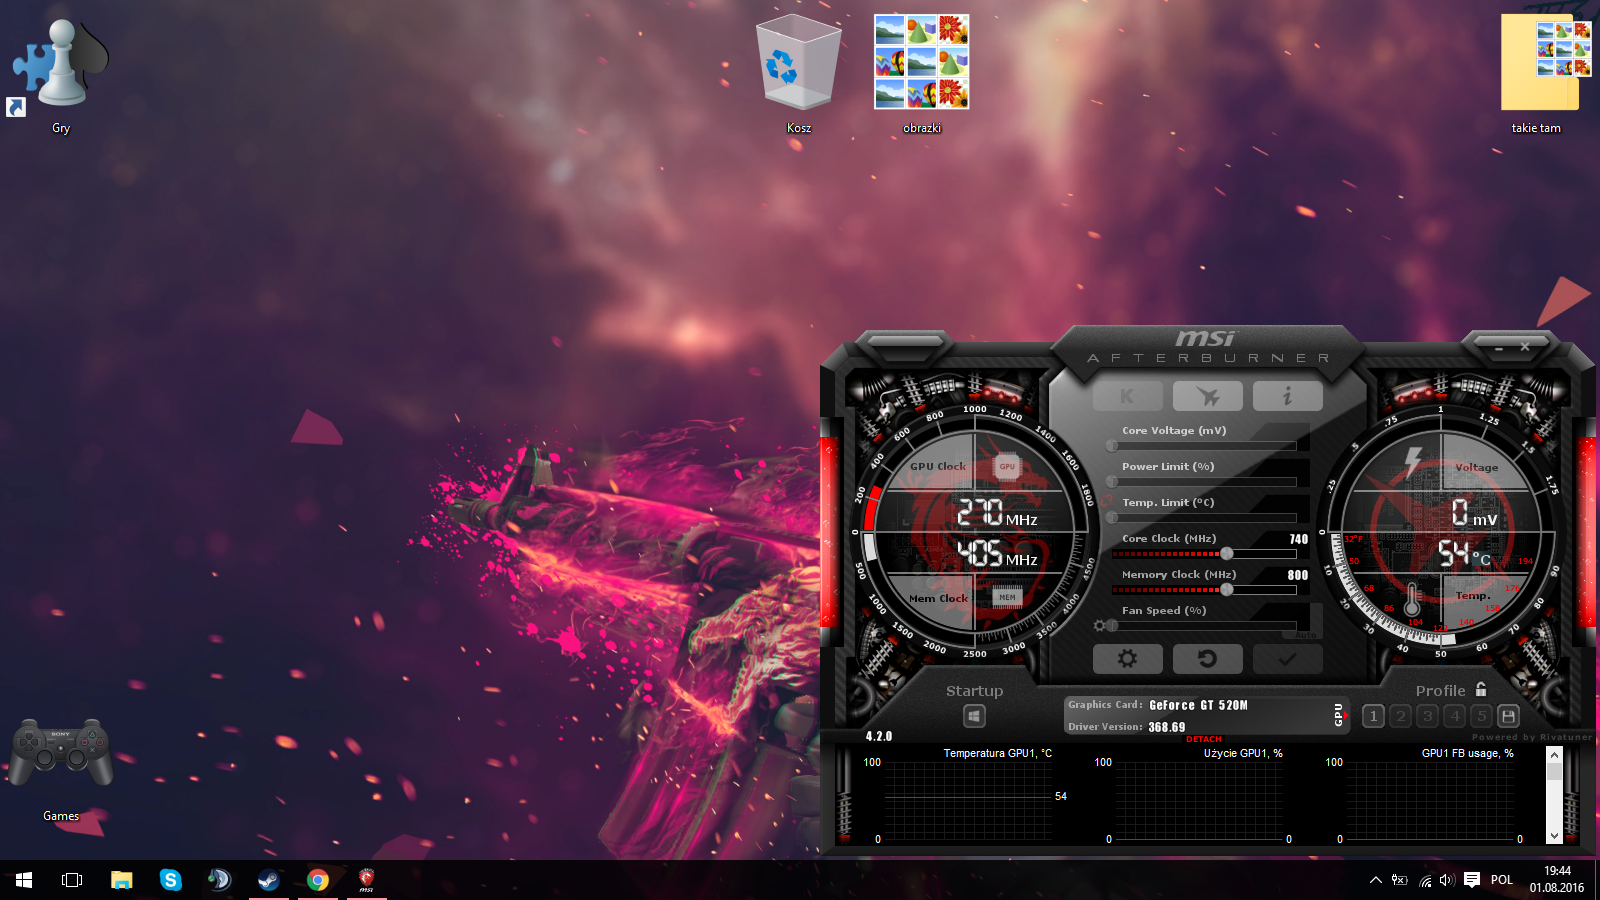This screenshot has width=1600, height=900.
Task: Open the Action Center notifications icon
Action: (1472, 880)
